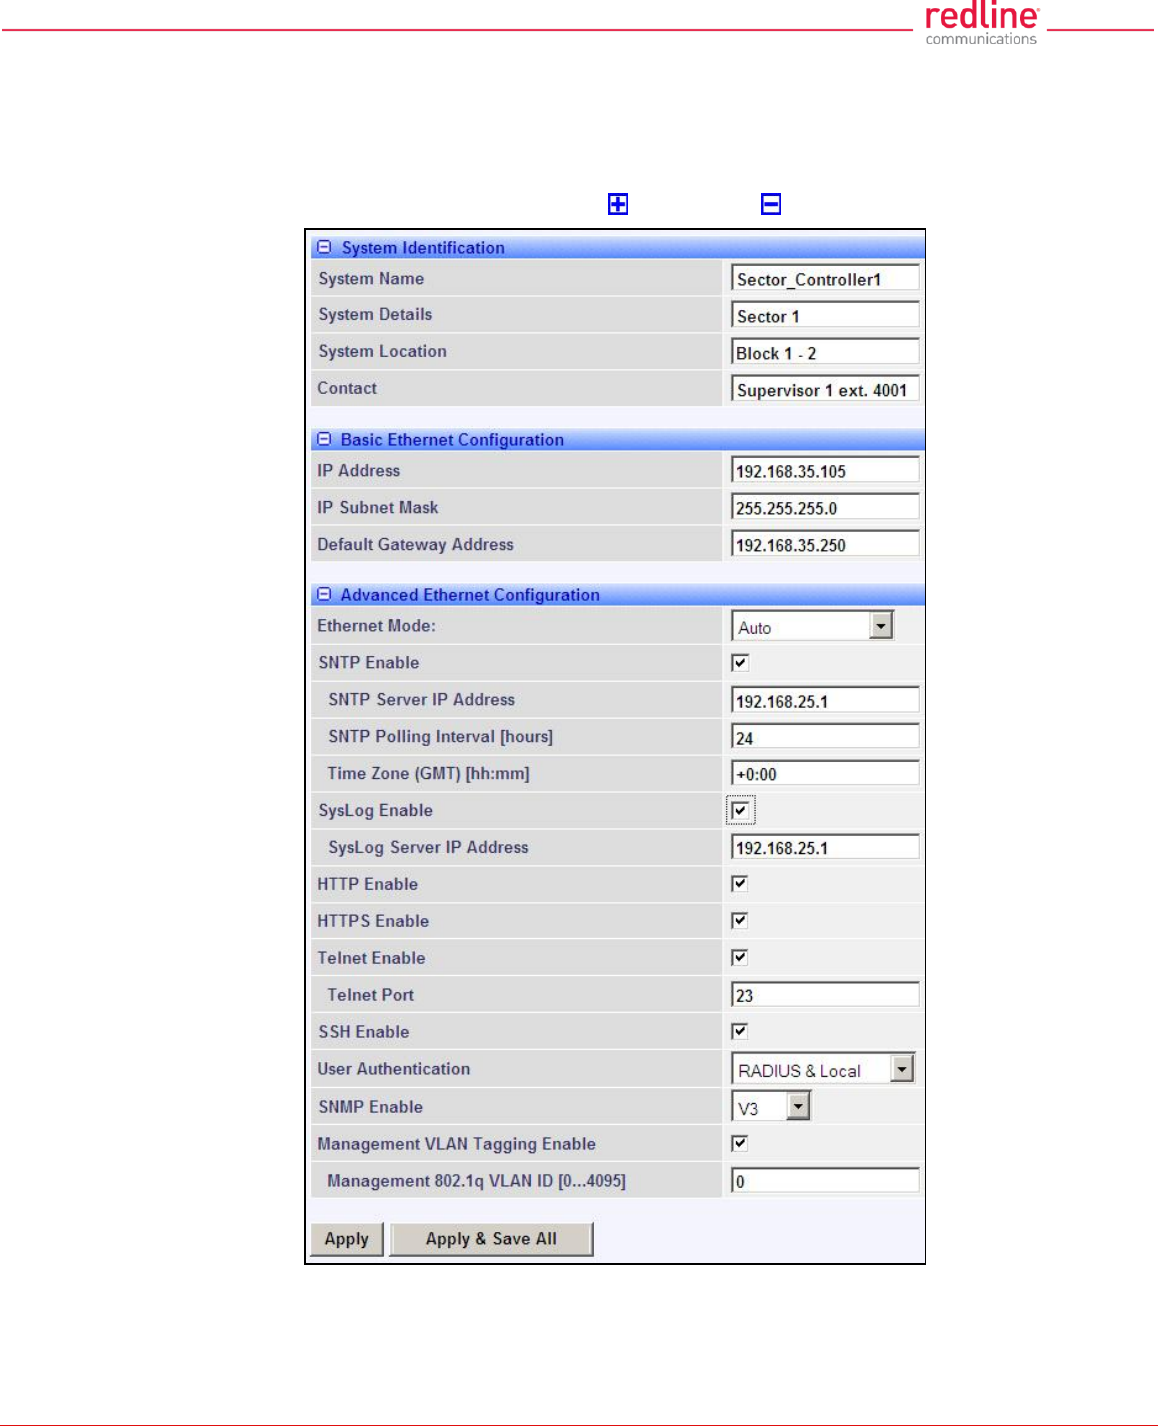Open the Ethernet Mode dropdown

(x=881, y=626)
